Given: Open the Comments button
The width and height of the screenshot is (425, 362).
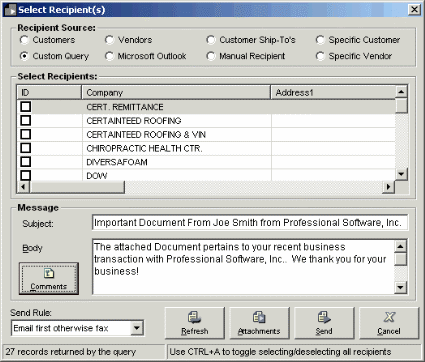Looking at the screenshot, I should coord(49,278).
